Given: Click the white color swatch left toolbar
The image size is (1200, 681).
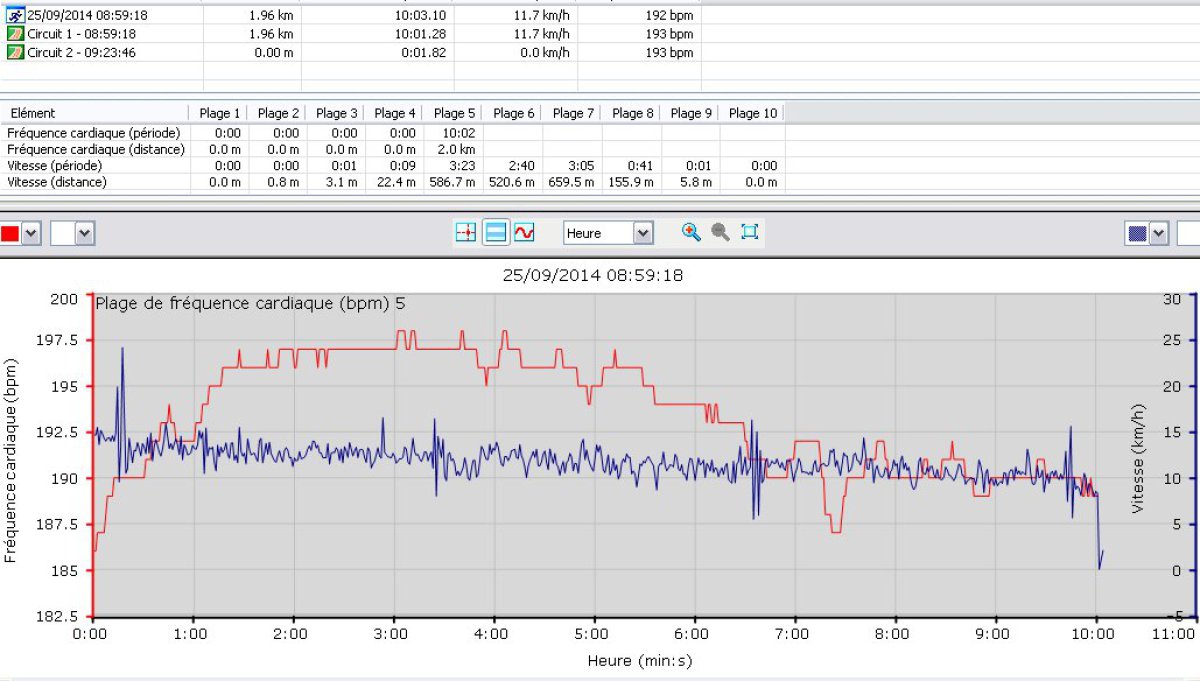Looking at the screenshot, I should pyautogui.click(x=62, y=234).
